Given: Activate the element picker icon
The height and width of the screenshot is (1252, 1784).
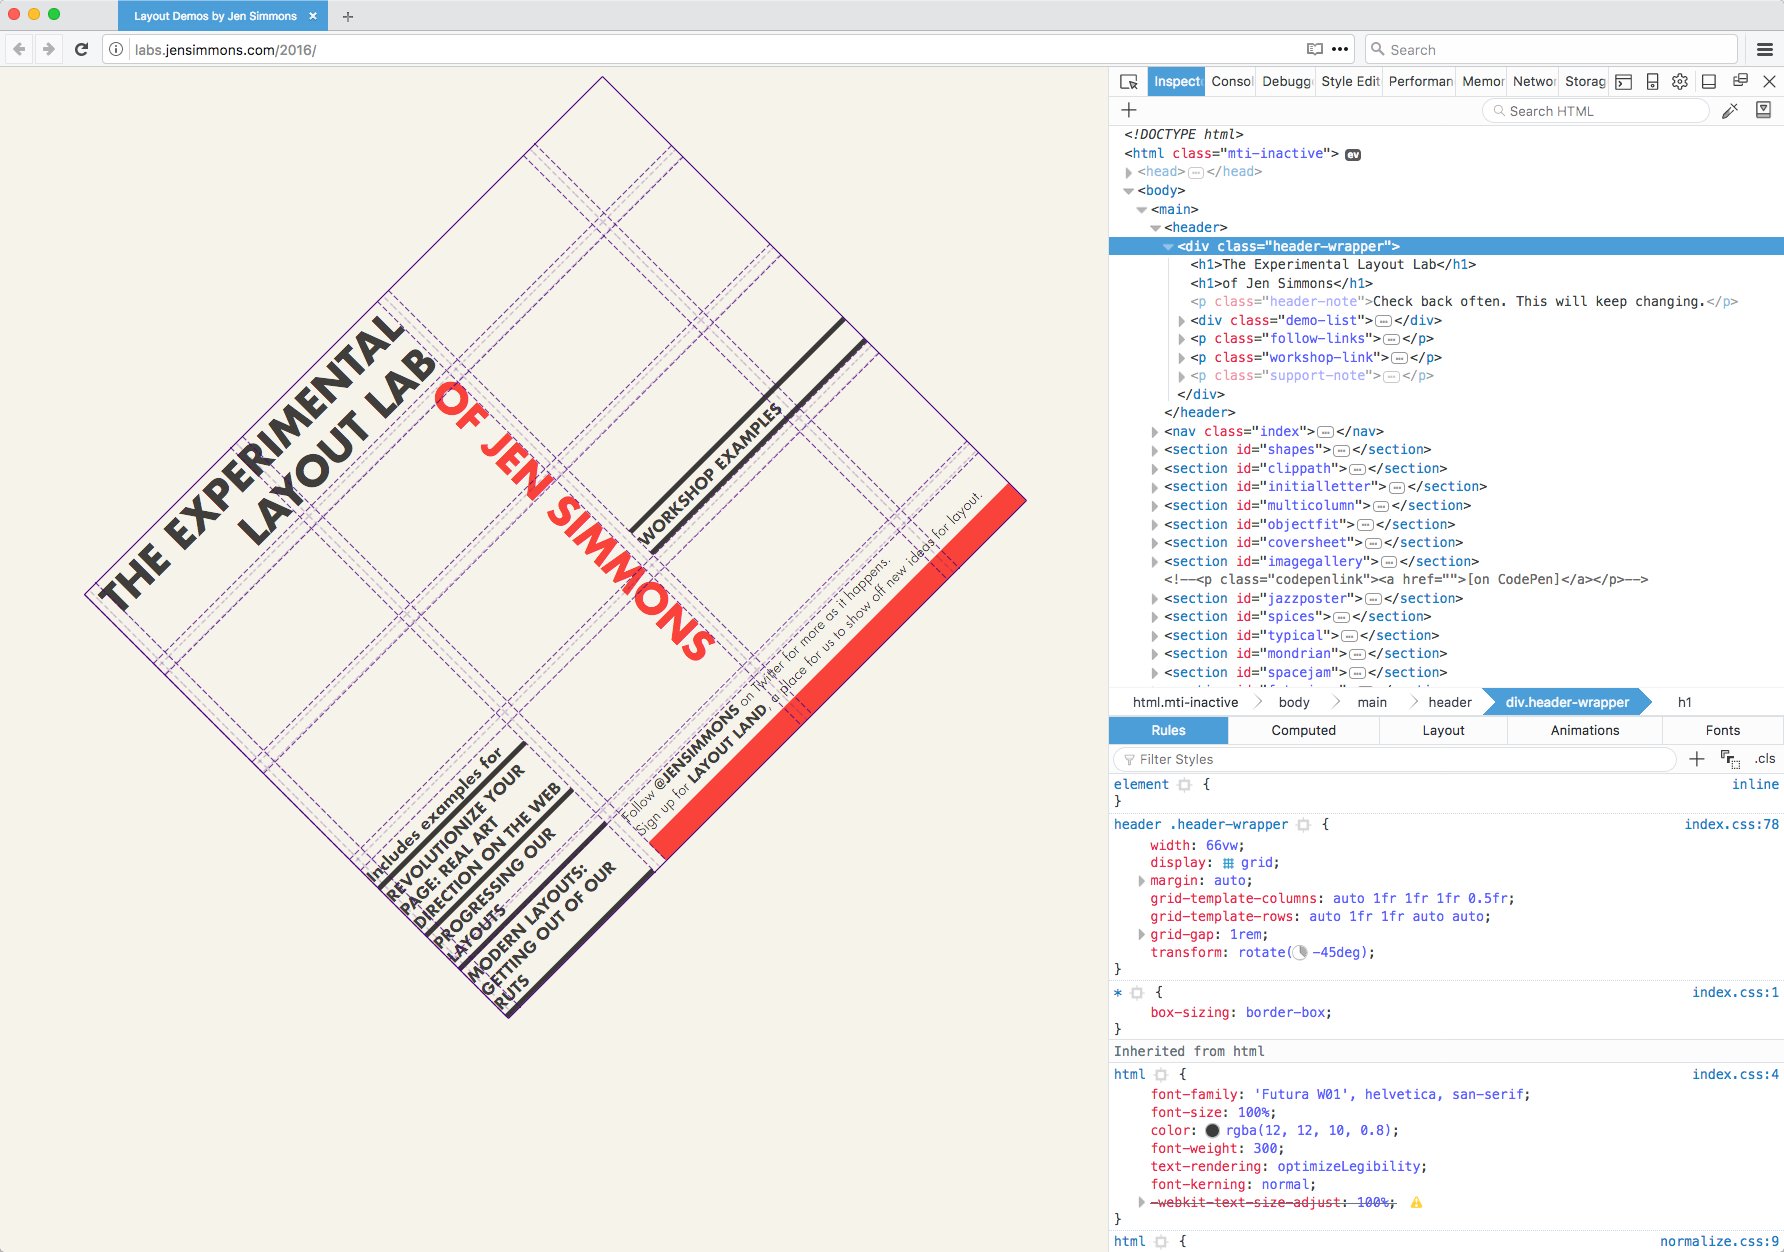Looking at the screenshot, I should [x=1129, y=82].
